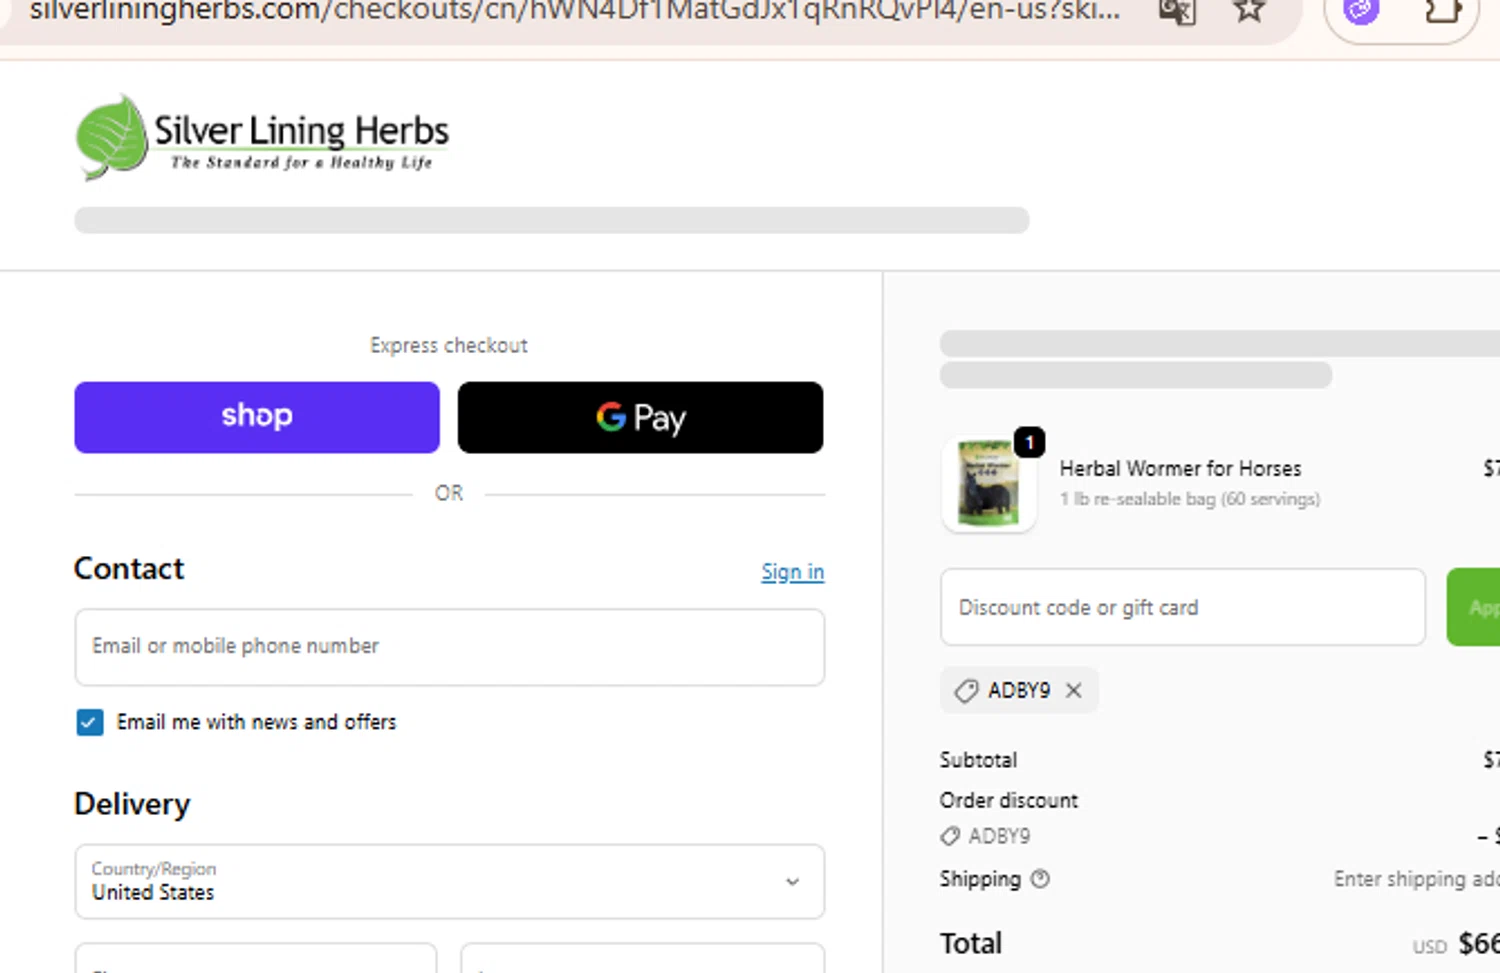Click the Enter shipping address text
Image resolution: width=1500 pixels, height=973 pixels.
(1416, 879)
